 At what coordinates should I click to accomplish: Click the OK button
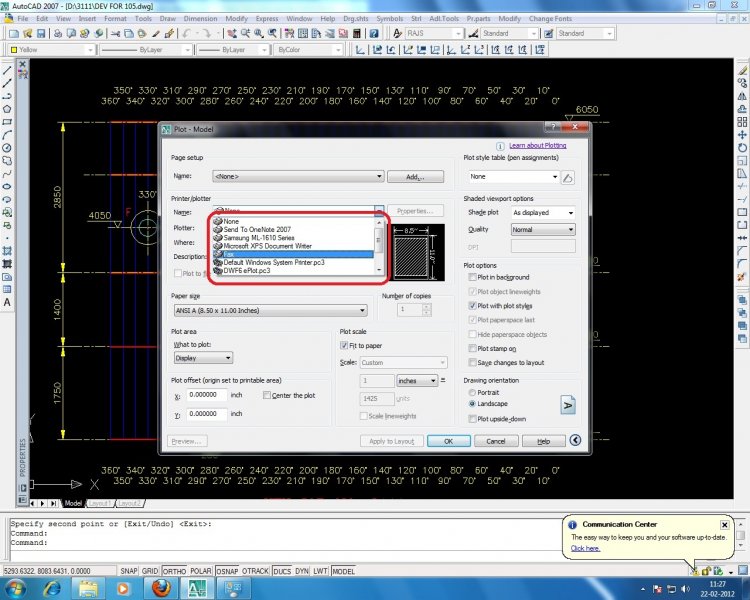pos(448,441)
